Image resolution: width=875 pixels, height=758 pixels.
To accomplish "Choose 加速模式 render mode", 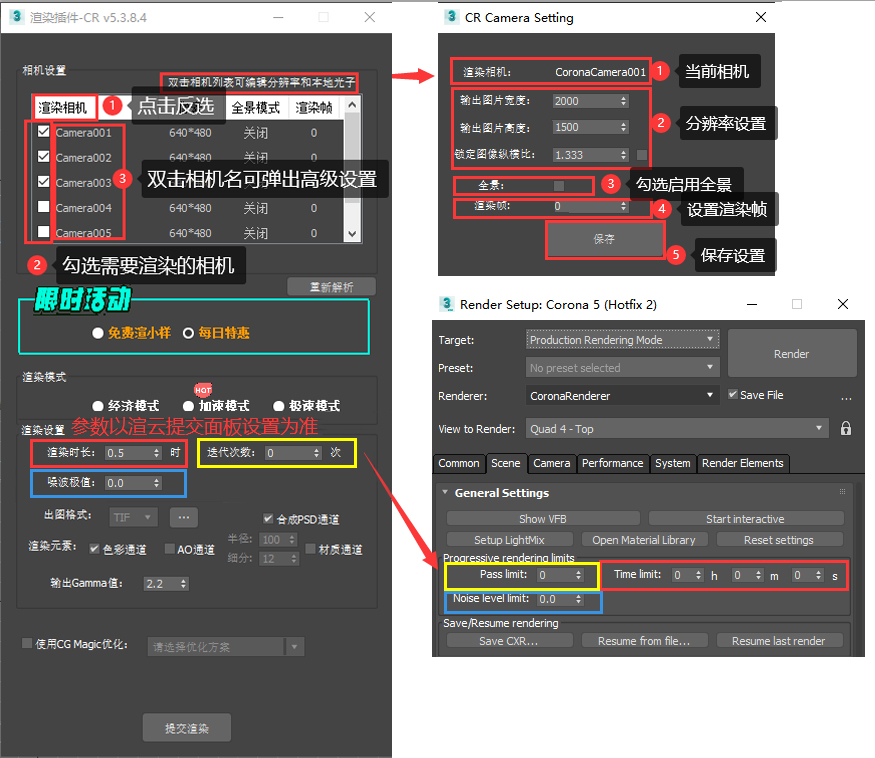I will point(189,406).
